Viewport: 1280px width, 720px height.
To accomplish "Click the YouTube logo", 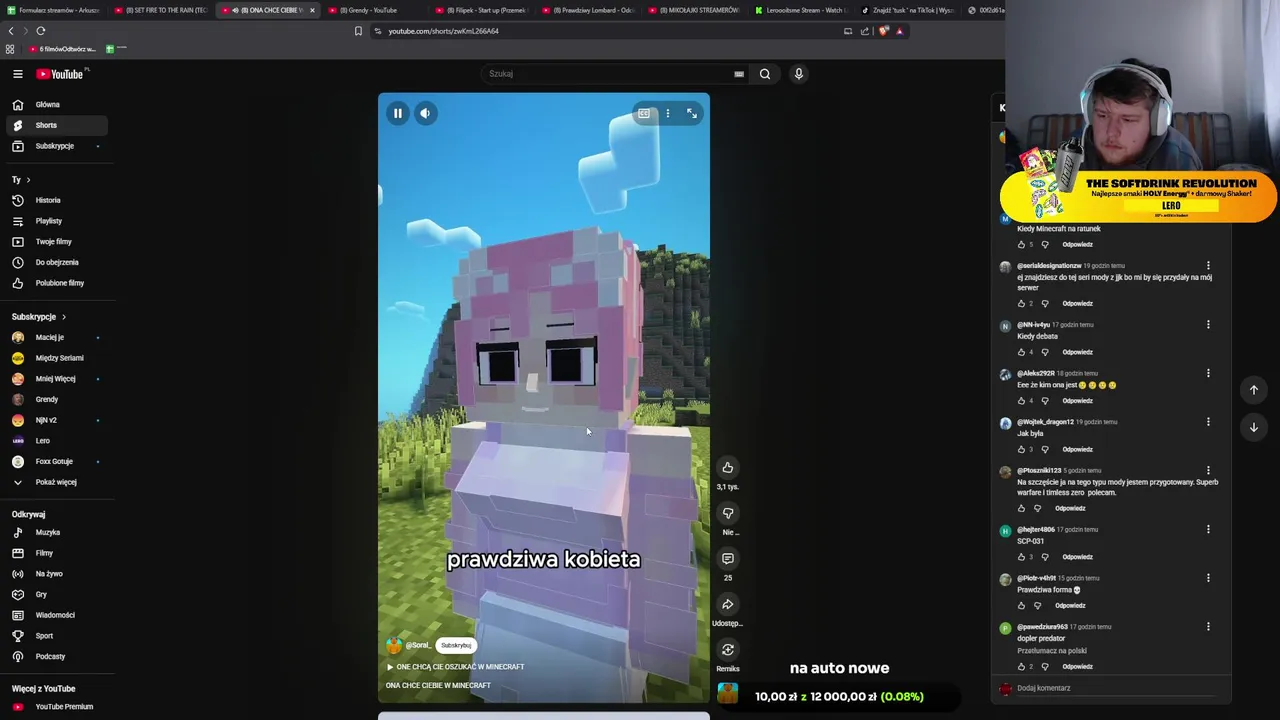I will pos(60,74).
